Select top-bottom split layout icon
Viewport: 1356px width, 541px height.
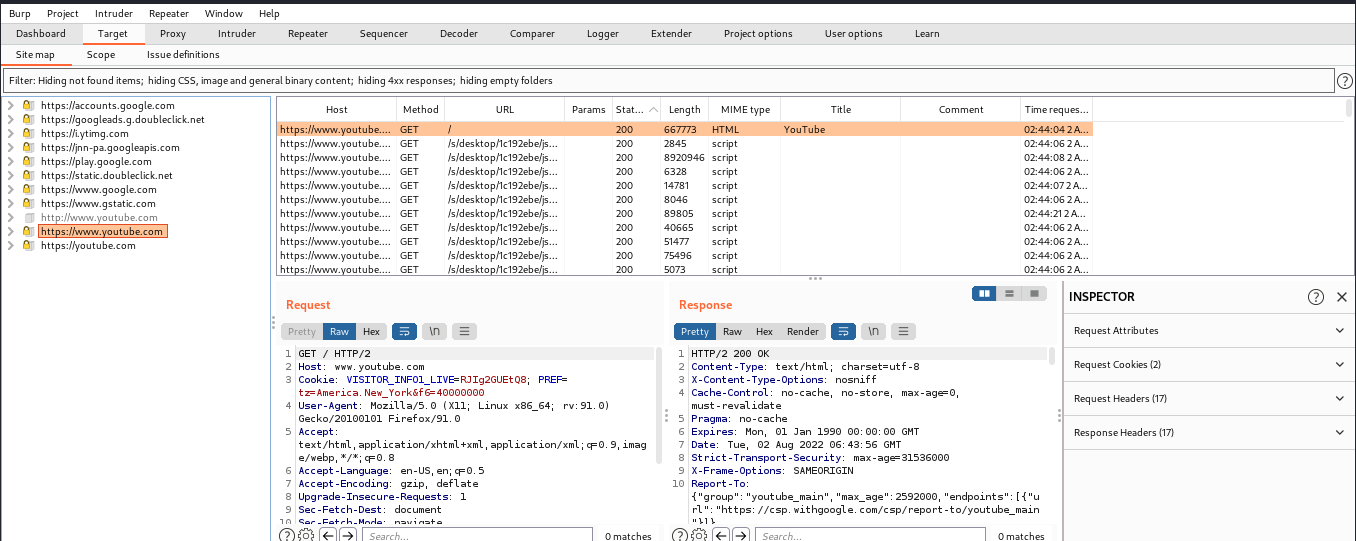coord(1010,293)
